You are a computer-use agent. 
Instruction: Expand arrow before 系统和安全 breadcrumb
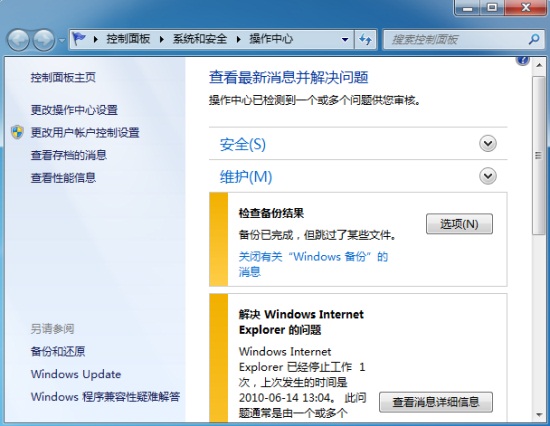pyautogui.click(x=162, y=39)
